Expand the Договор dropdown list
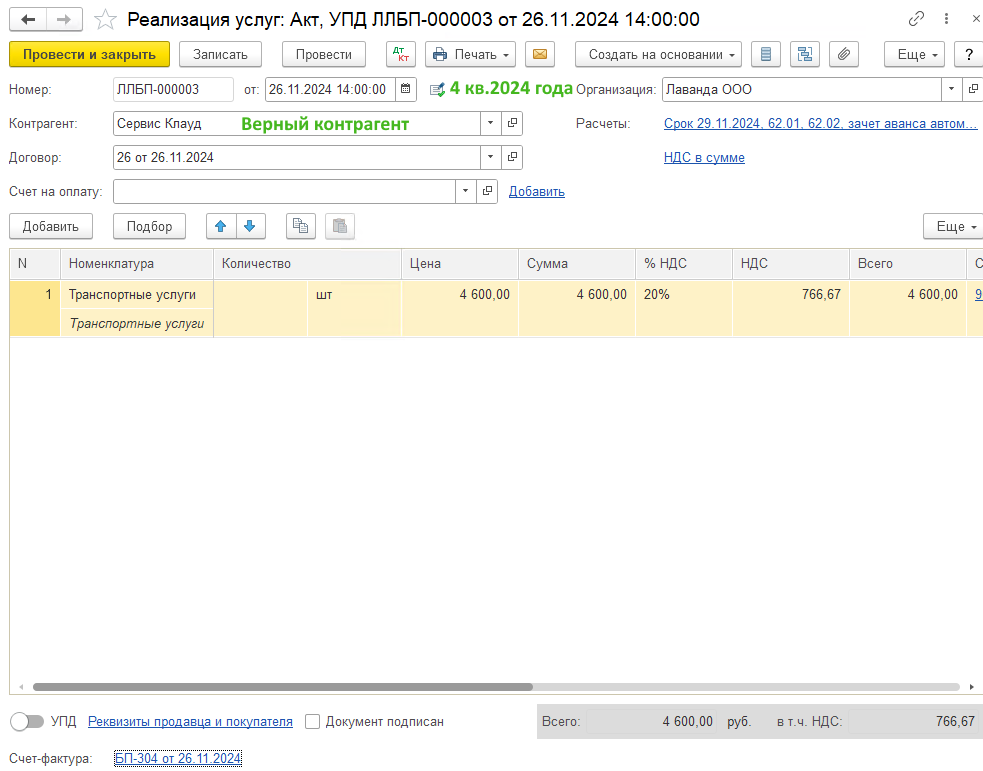Viewport: 983px width, 771px height. [490, 157]
